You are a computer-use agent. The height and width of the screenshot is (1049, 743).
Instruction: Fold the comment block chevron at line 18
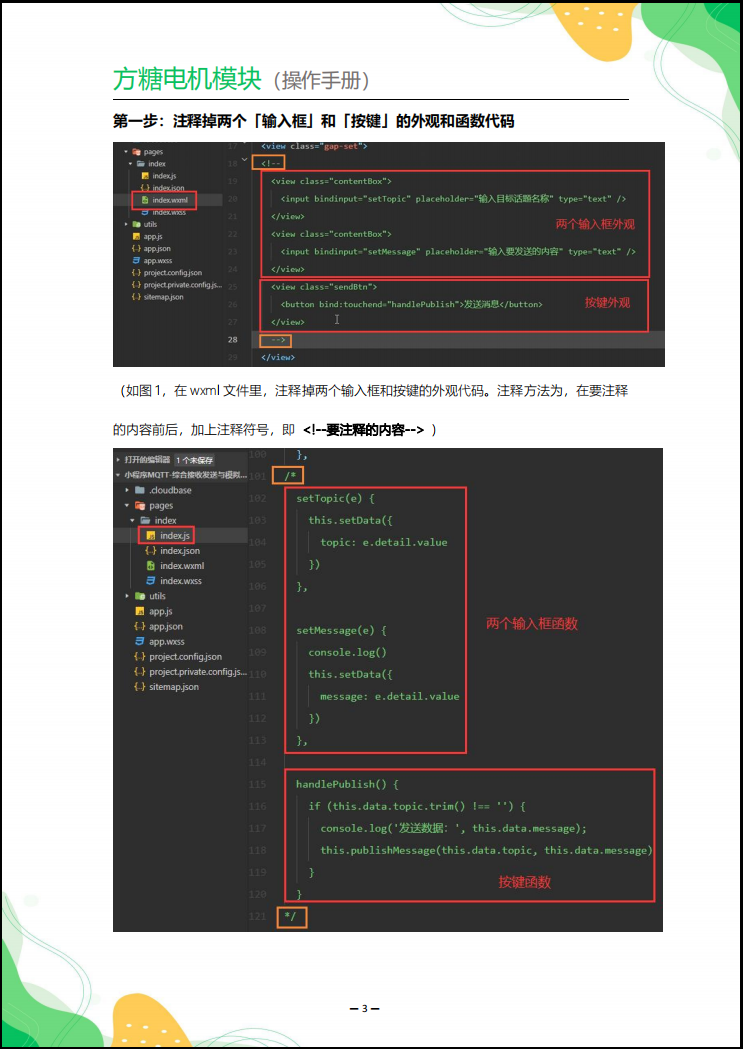(x=245, y=160)
